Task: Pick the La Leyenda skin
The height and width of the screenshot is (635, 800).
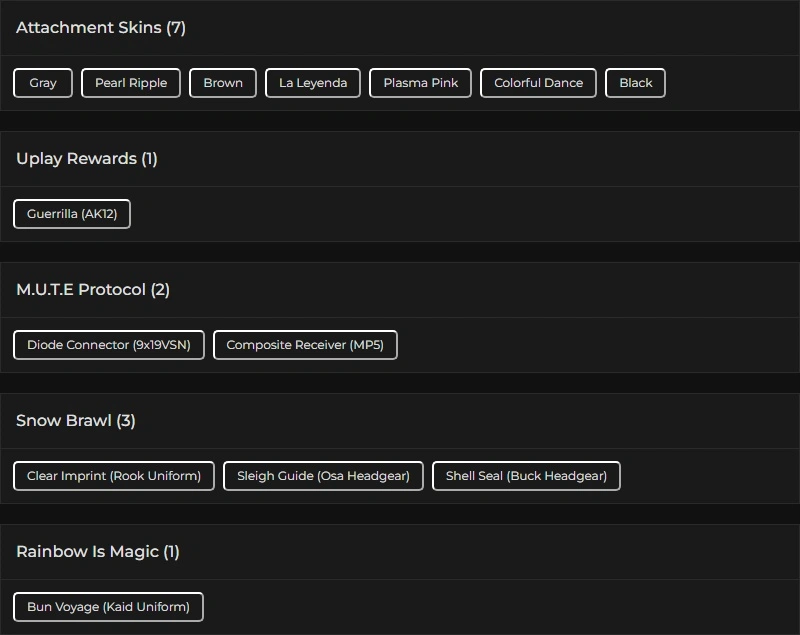Action: coord(313,83)
